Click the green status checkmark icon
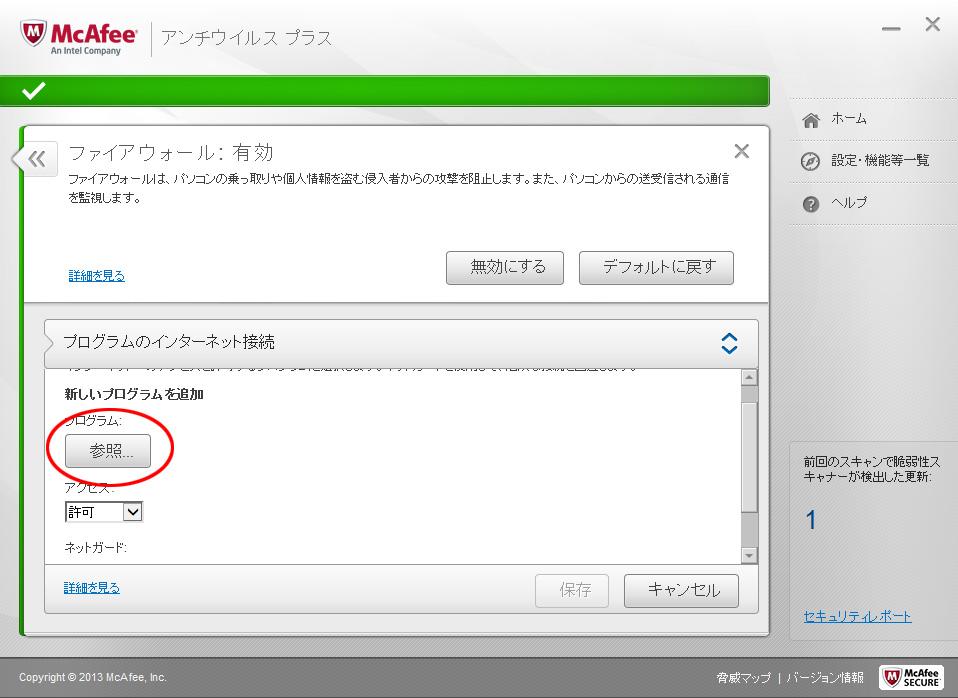This screenshot has height=698, width=958. [34, 90]
